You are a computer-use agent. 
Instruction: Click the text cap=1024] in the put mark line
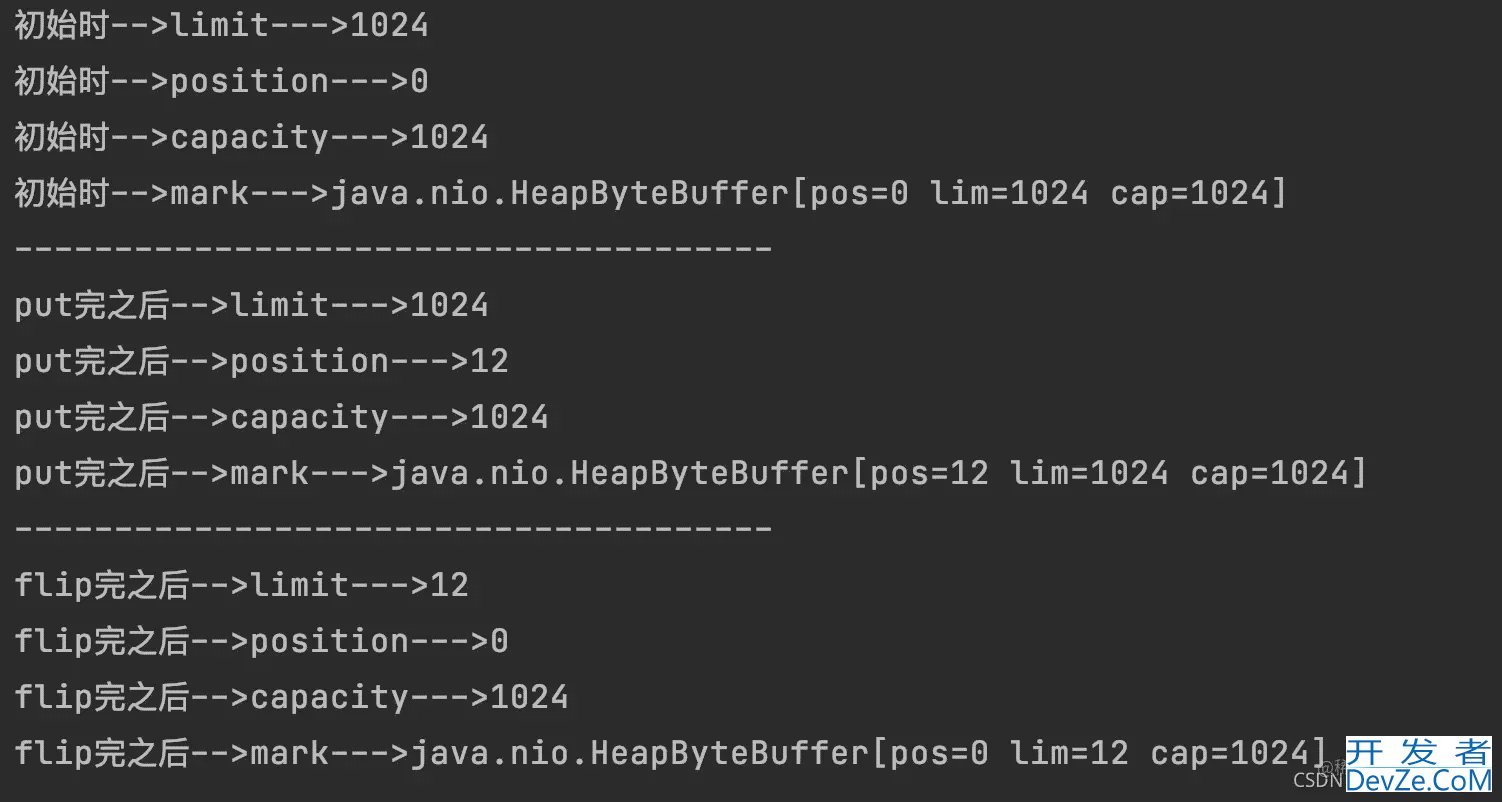point(1278,473)
